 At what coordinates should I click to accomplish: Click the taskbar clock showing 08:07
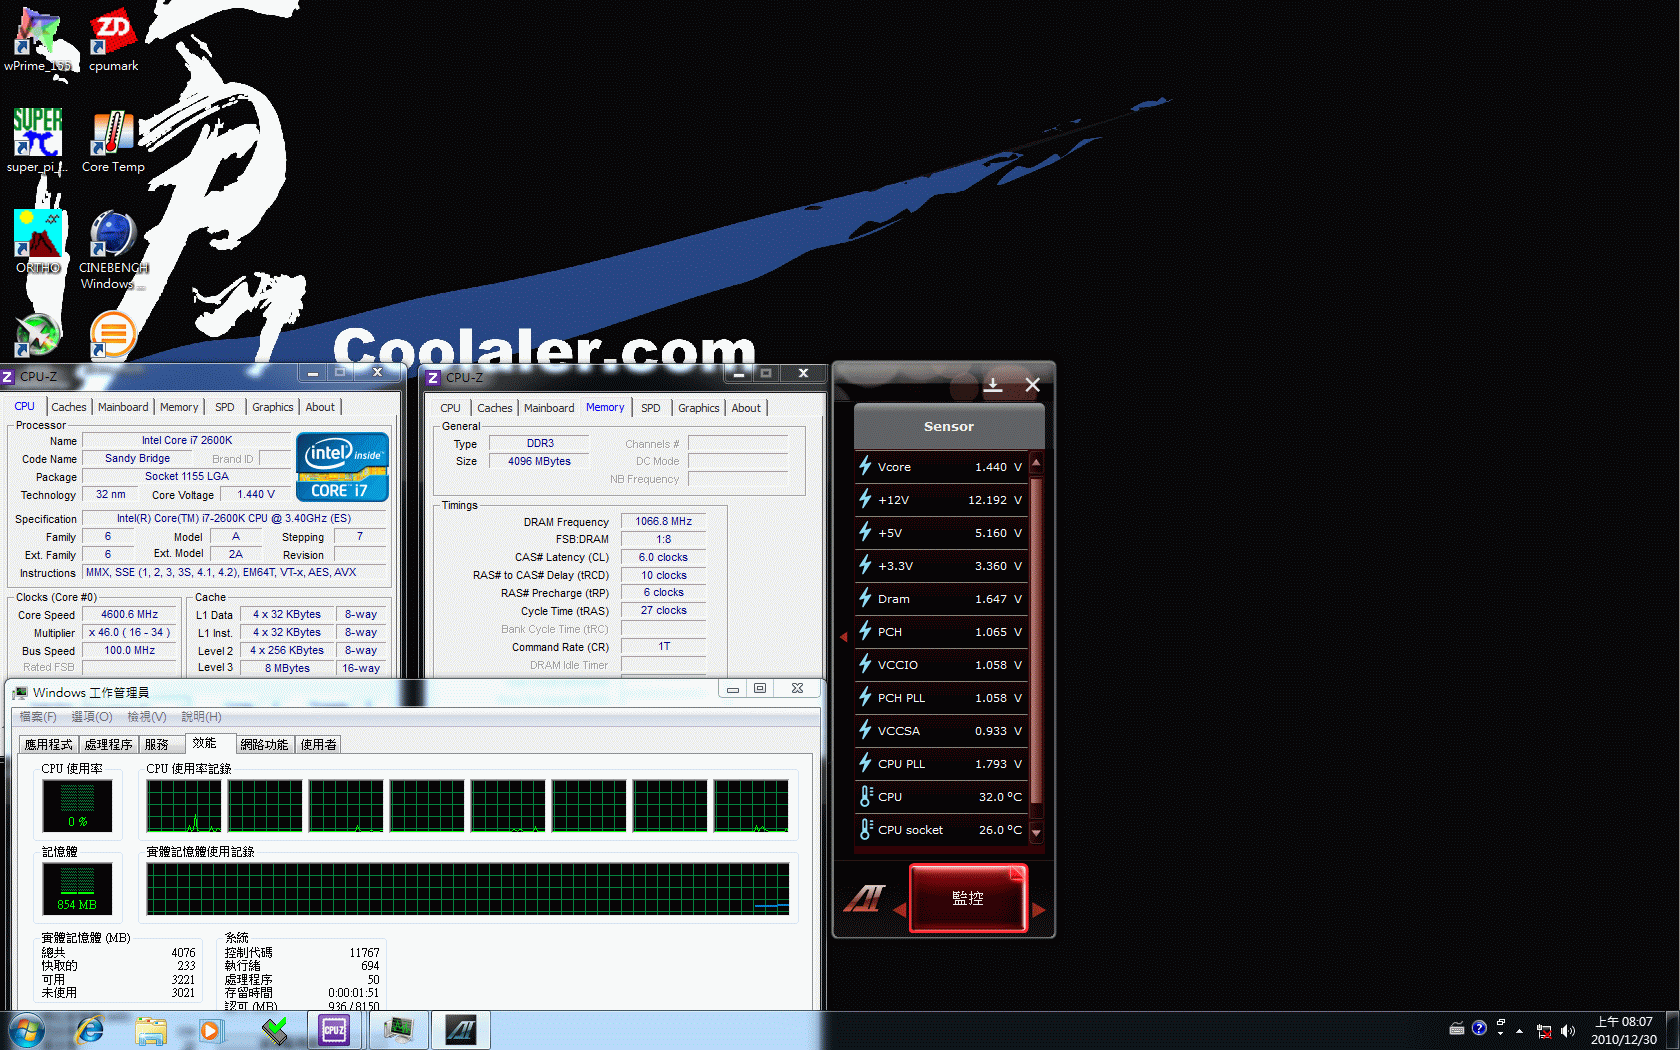click(1624, 1031)
